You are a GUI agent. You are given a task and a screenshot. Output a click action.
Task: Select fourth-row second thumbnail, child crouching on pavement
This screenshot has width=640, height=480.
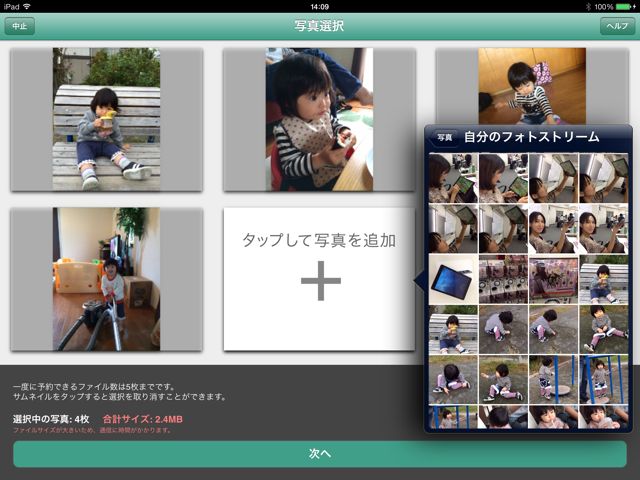(503, 330)
